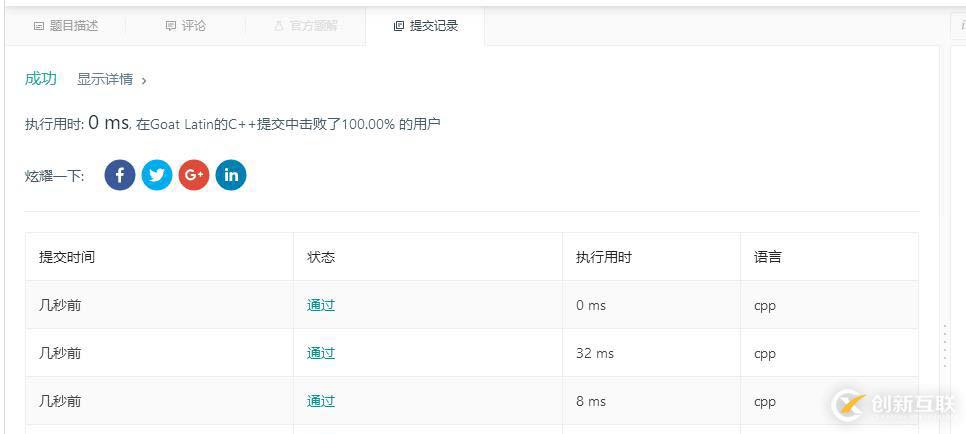Share result on LinkedIn

[231, 175]
